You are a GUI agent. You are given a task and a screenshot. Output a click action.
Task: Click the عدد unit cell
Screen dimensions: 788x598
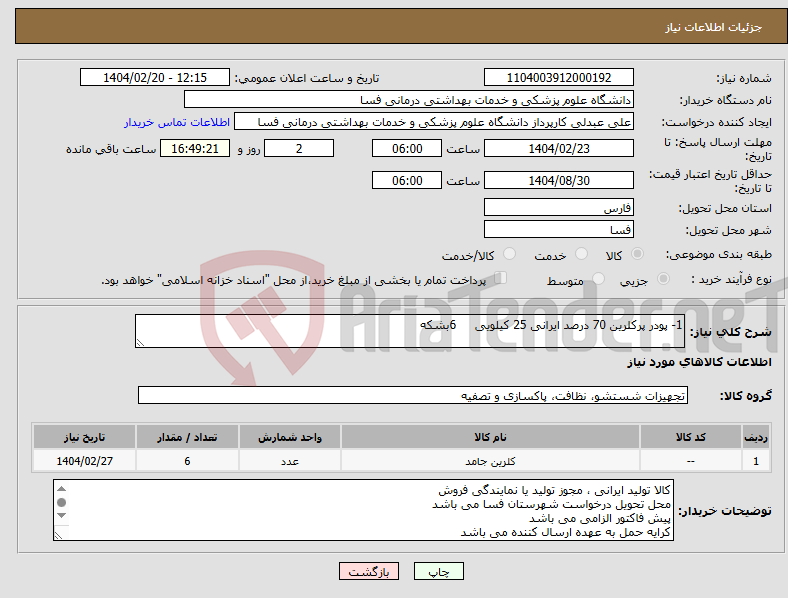pos(290,461)
